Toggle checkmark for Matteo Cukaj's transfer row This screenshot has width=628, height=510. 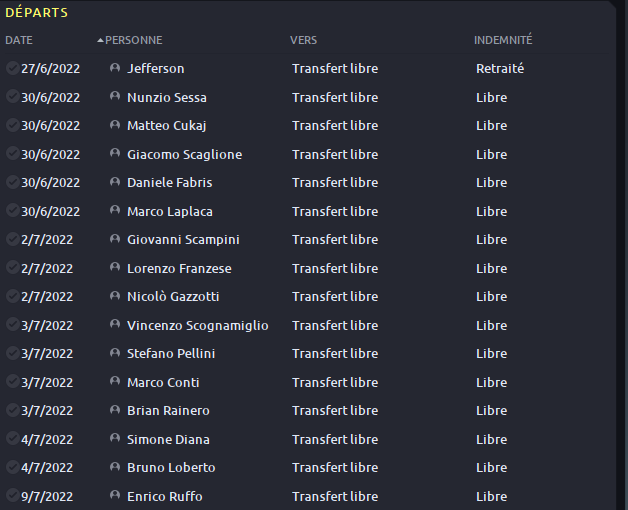pos(12,125)
